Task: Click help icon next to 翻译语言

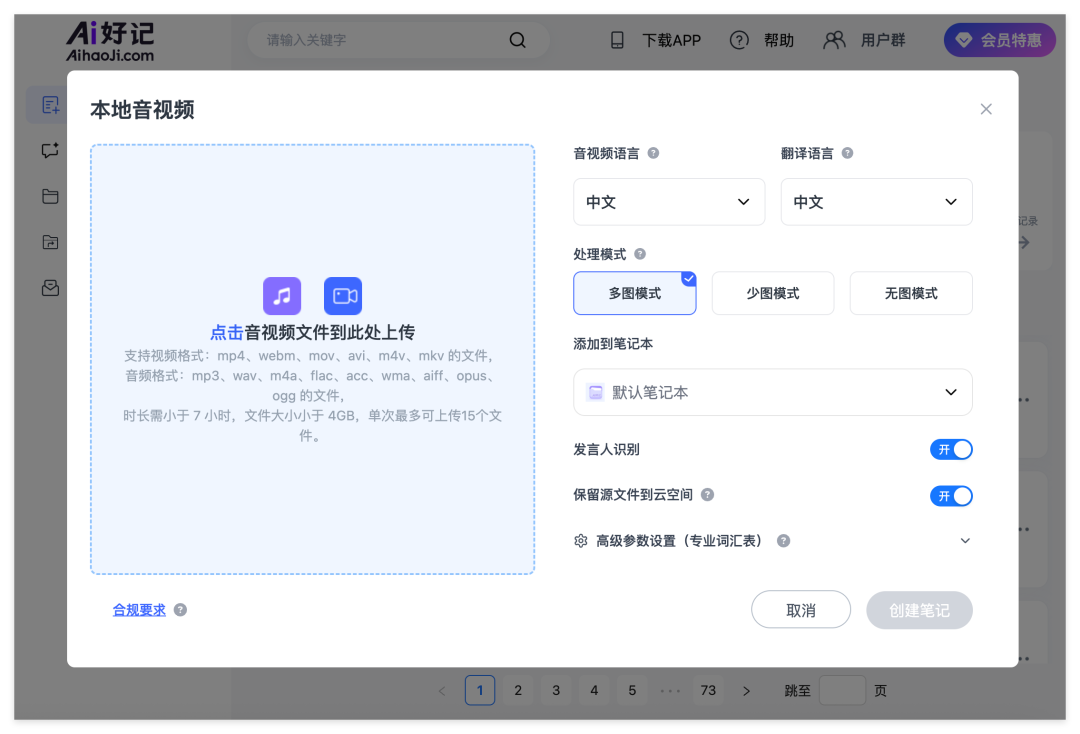Action: click(x=848, y=153)
